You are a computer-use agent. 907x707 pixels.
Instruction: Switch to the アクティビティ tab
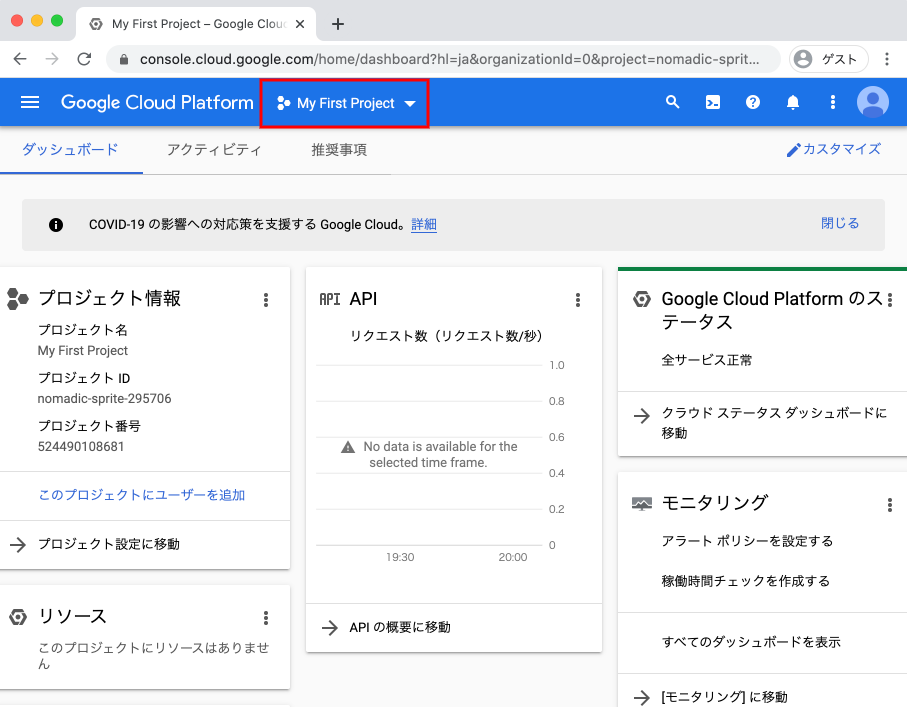click(x=214, y=150)
